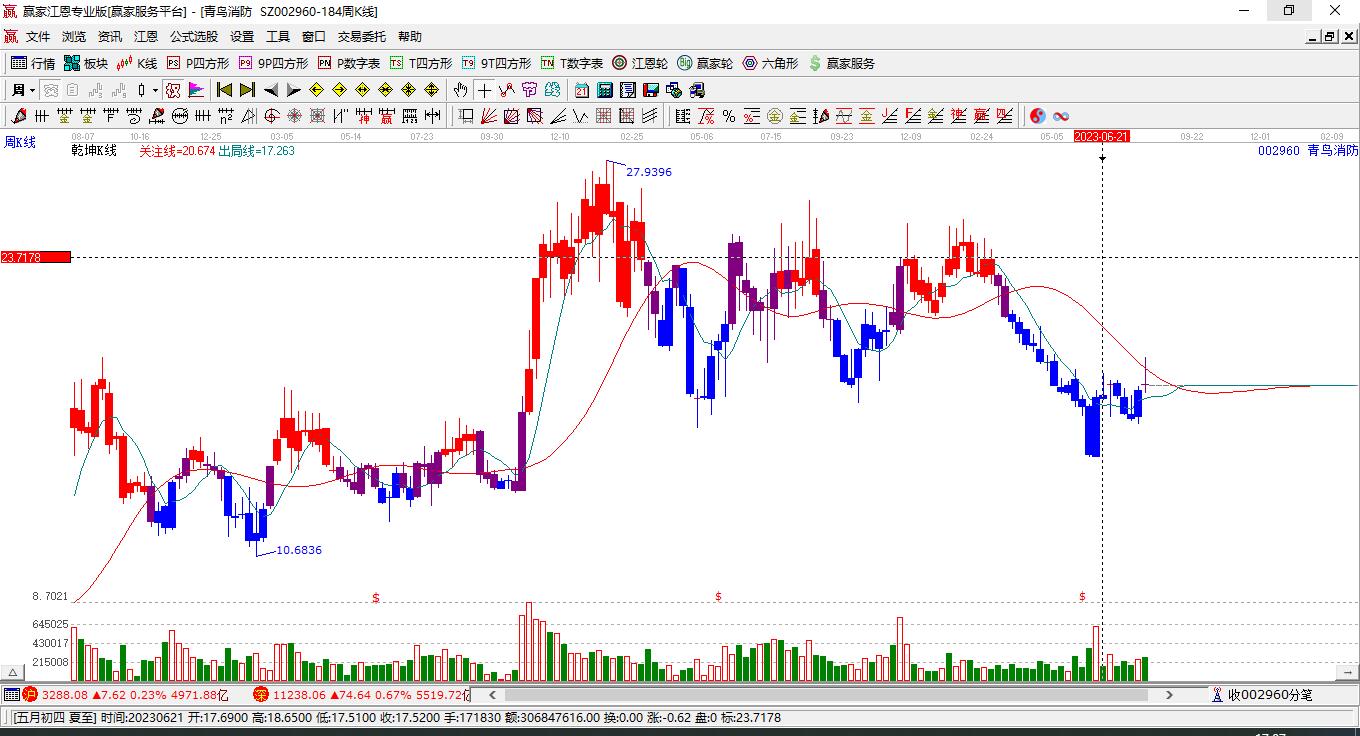1360x736 pixels.
Task: Open the 周 period dropdown
Action: [22, 90]
